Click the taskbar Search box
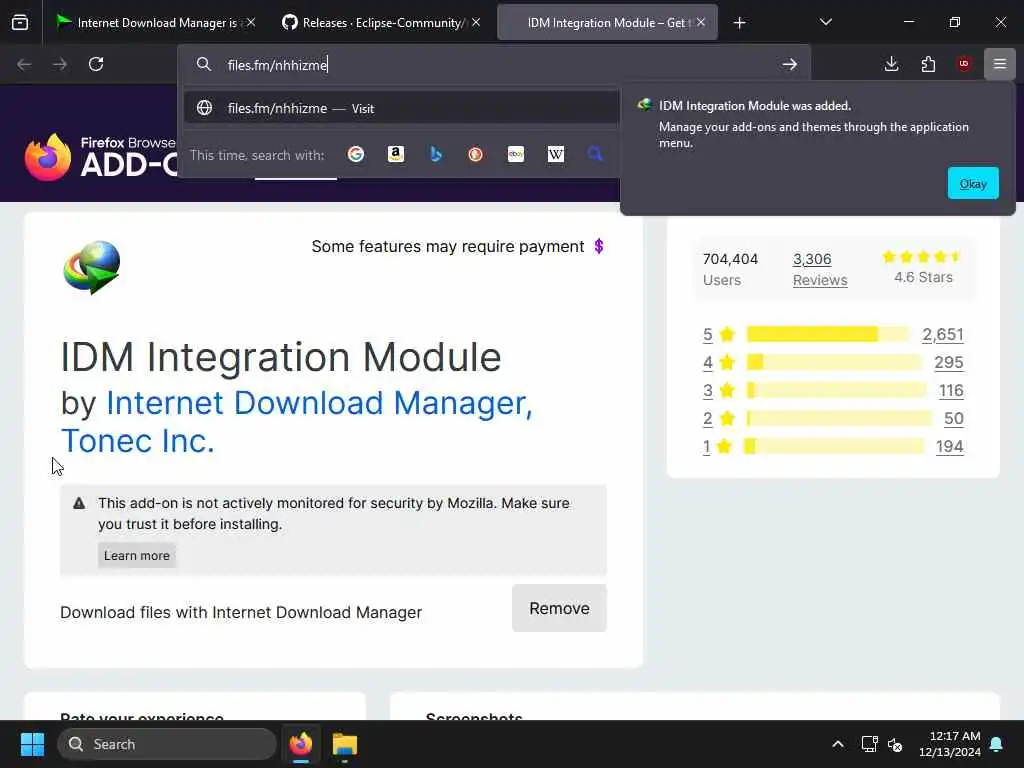 click(x=167, y=744)
